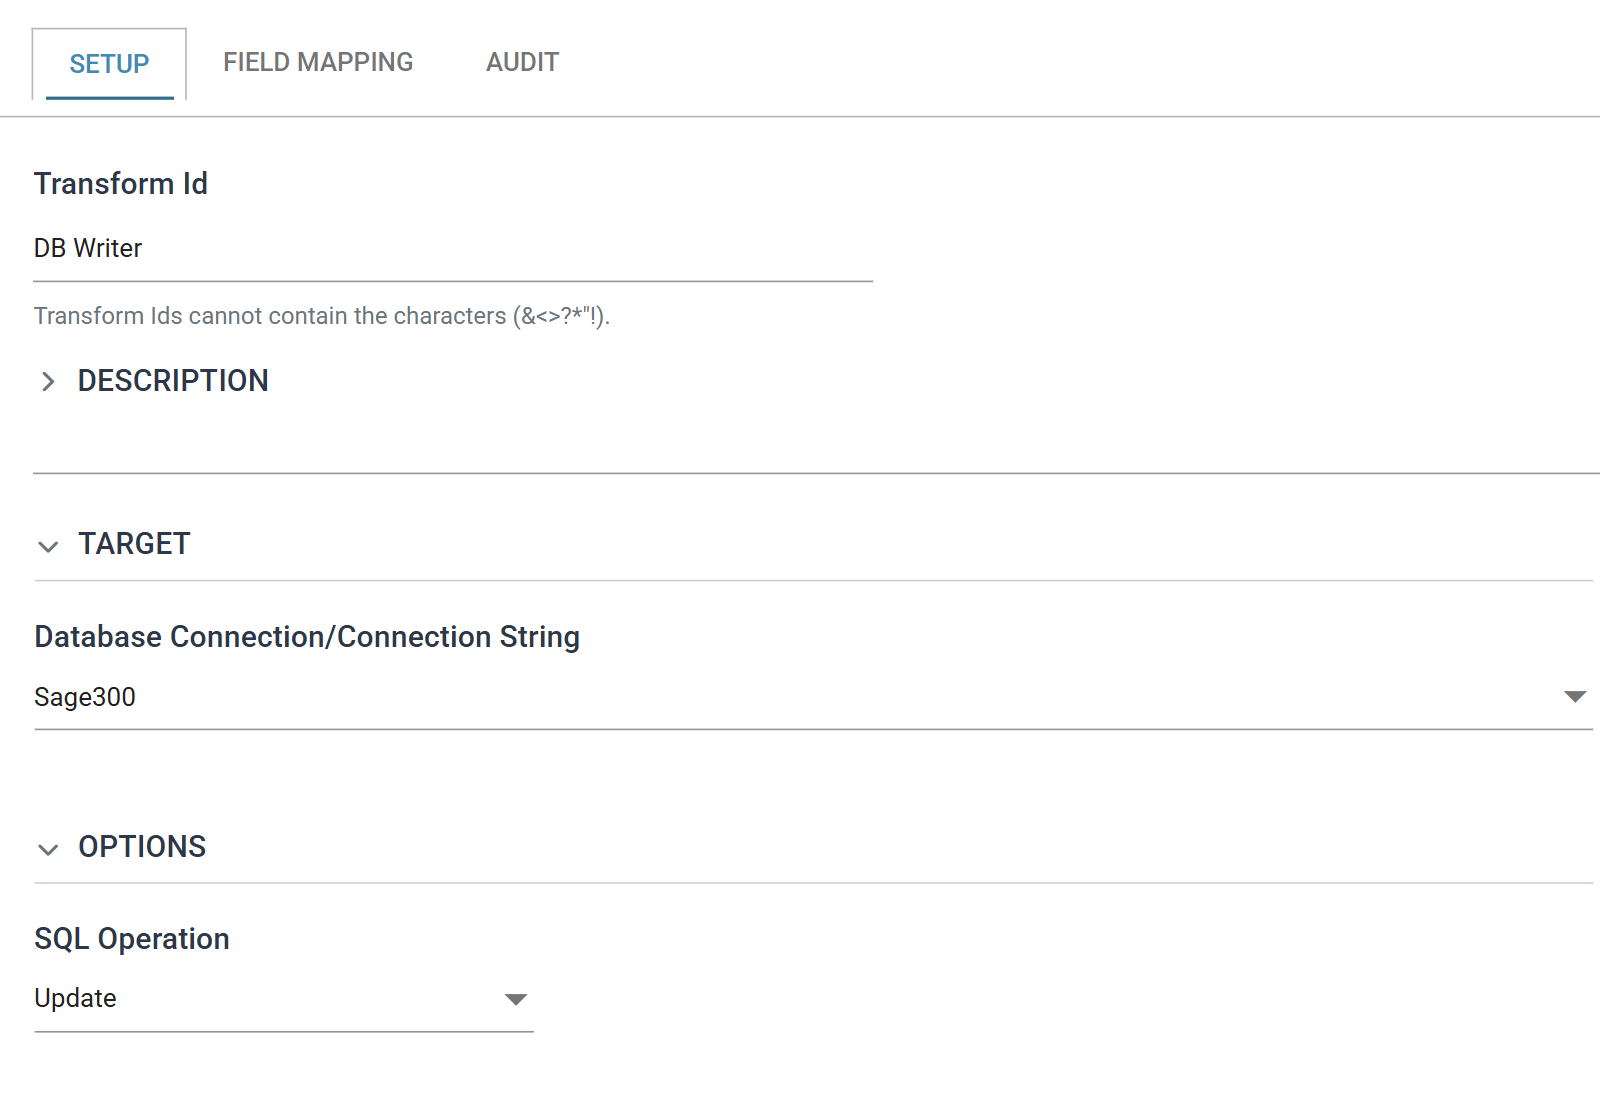Click the OPTIONS section heading
1600x1110 pixels.
point(142,847)
